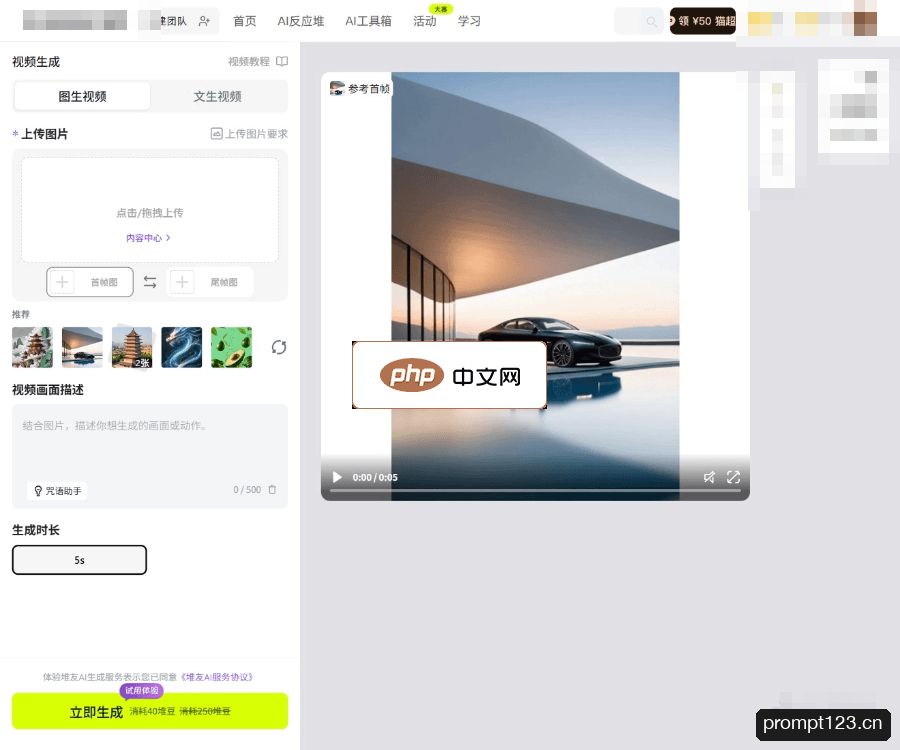Screen dimensions: 900x750
Task: Open the 视频教程 tutorial link
Action: [249, 61]
